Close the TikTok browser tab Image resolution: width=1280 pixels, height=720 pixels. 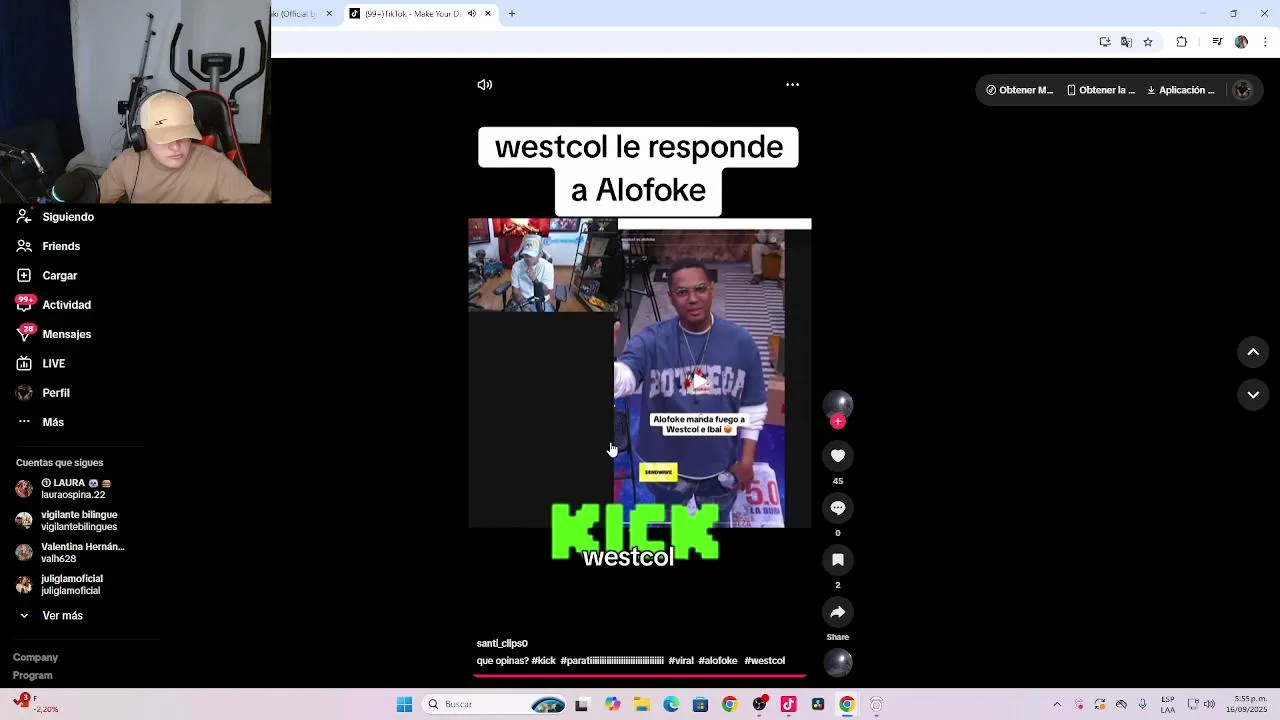(488, 14)
